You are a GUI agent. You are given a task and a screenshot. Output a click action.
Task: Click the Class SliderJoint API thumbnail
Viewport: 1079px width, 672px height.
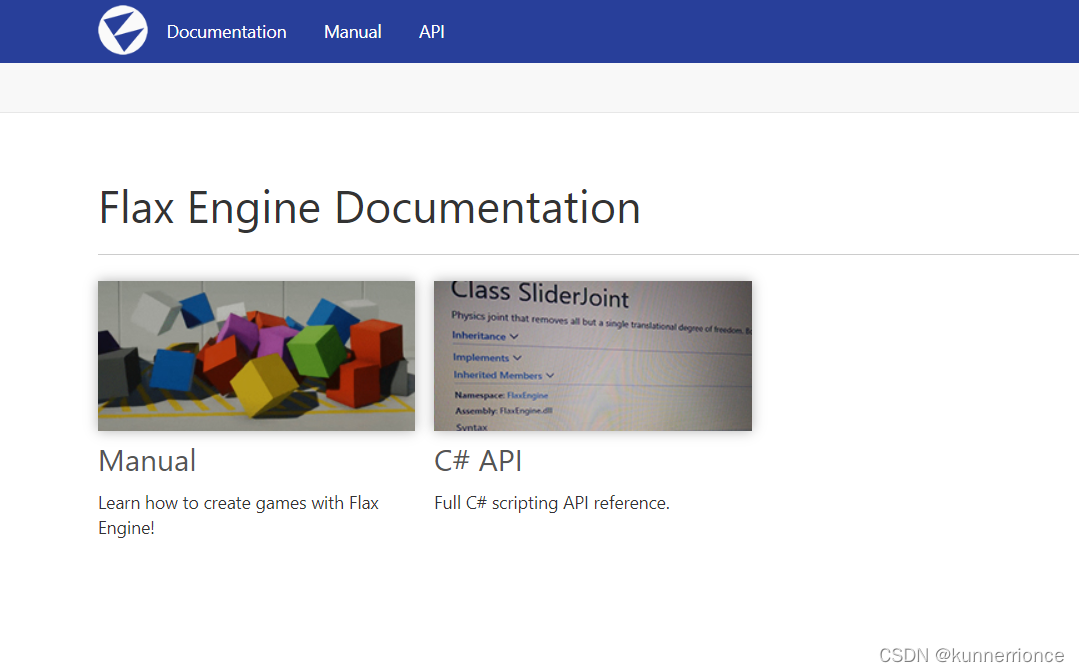click(592, 356)
